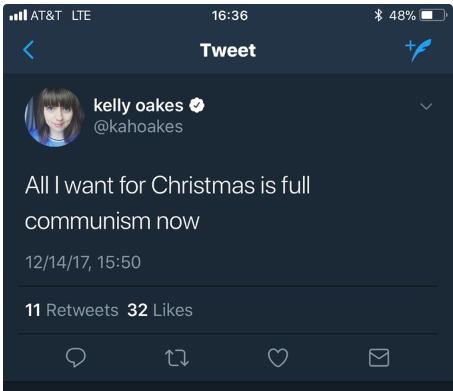The width and height of the screenshot is (453, 391).
Task: Select the tweet text about Christmas
Action: pos(168,203)
